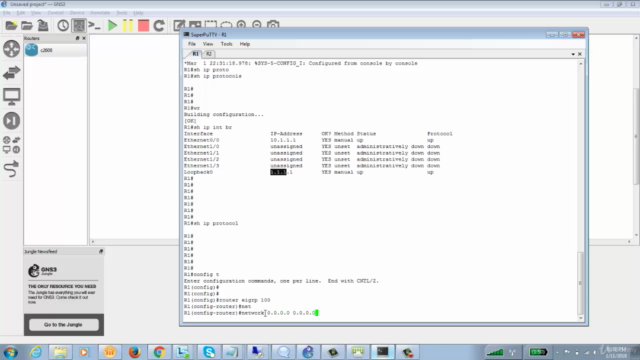Open the Windows Start menu
This screenshot has height=360, width=640.
pyautogui.click(x=11, y=352)
